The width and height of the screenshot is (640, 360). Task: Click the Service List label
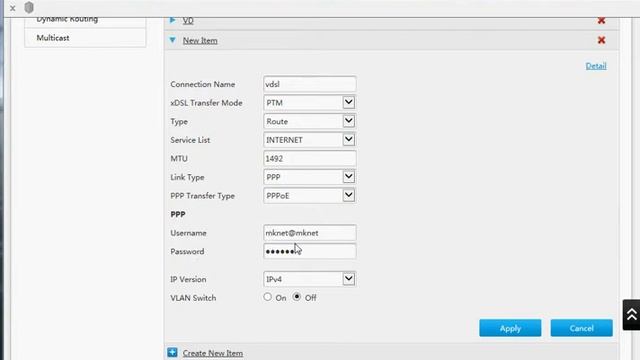point(190,140)
